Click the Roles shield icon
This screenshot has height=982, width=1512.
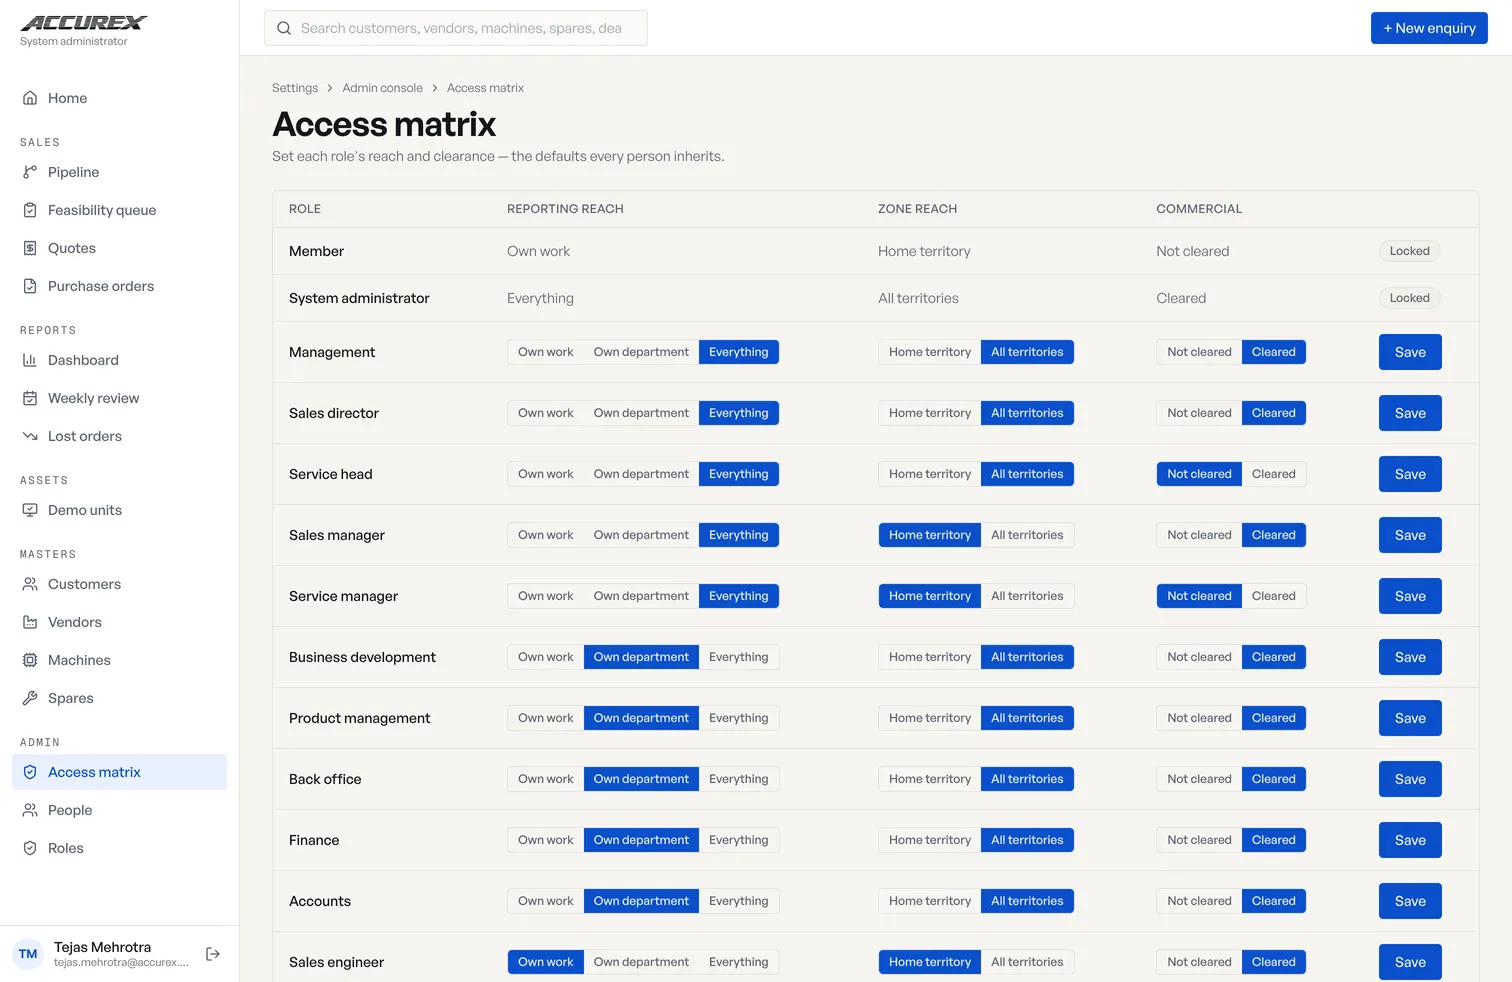click(x=30, y=848)
